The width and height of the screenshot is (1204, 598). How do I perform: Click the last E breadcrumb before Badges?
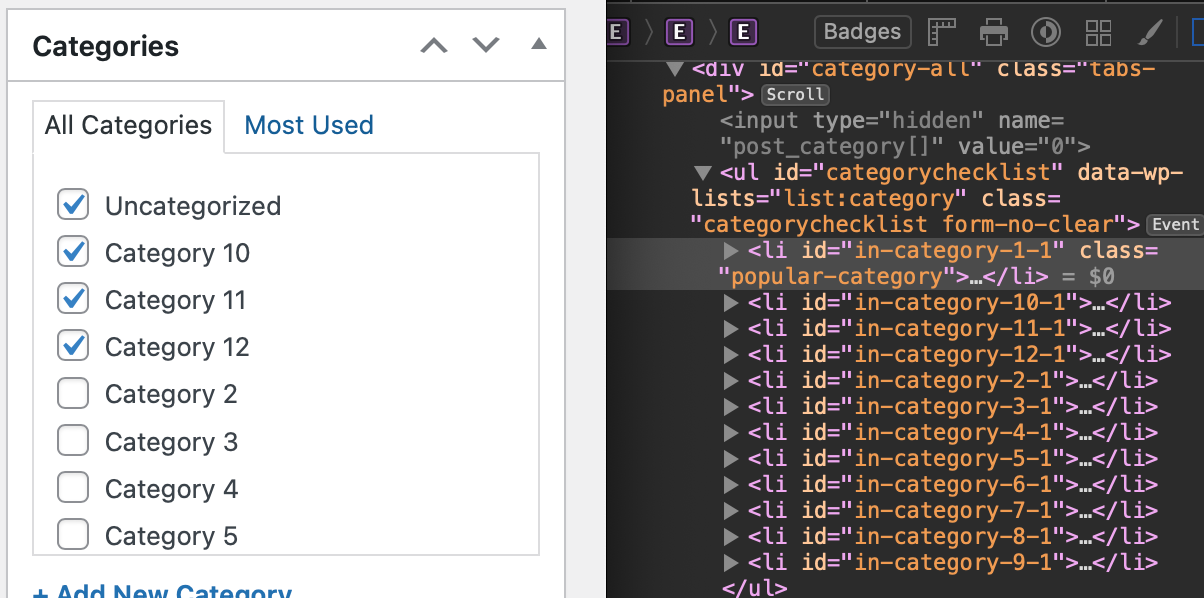pyautogui.click(x=743, y=31)
